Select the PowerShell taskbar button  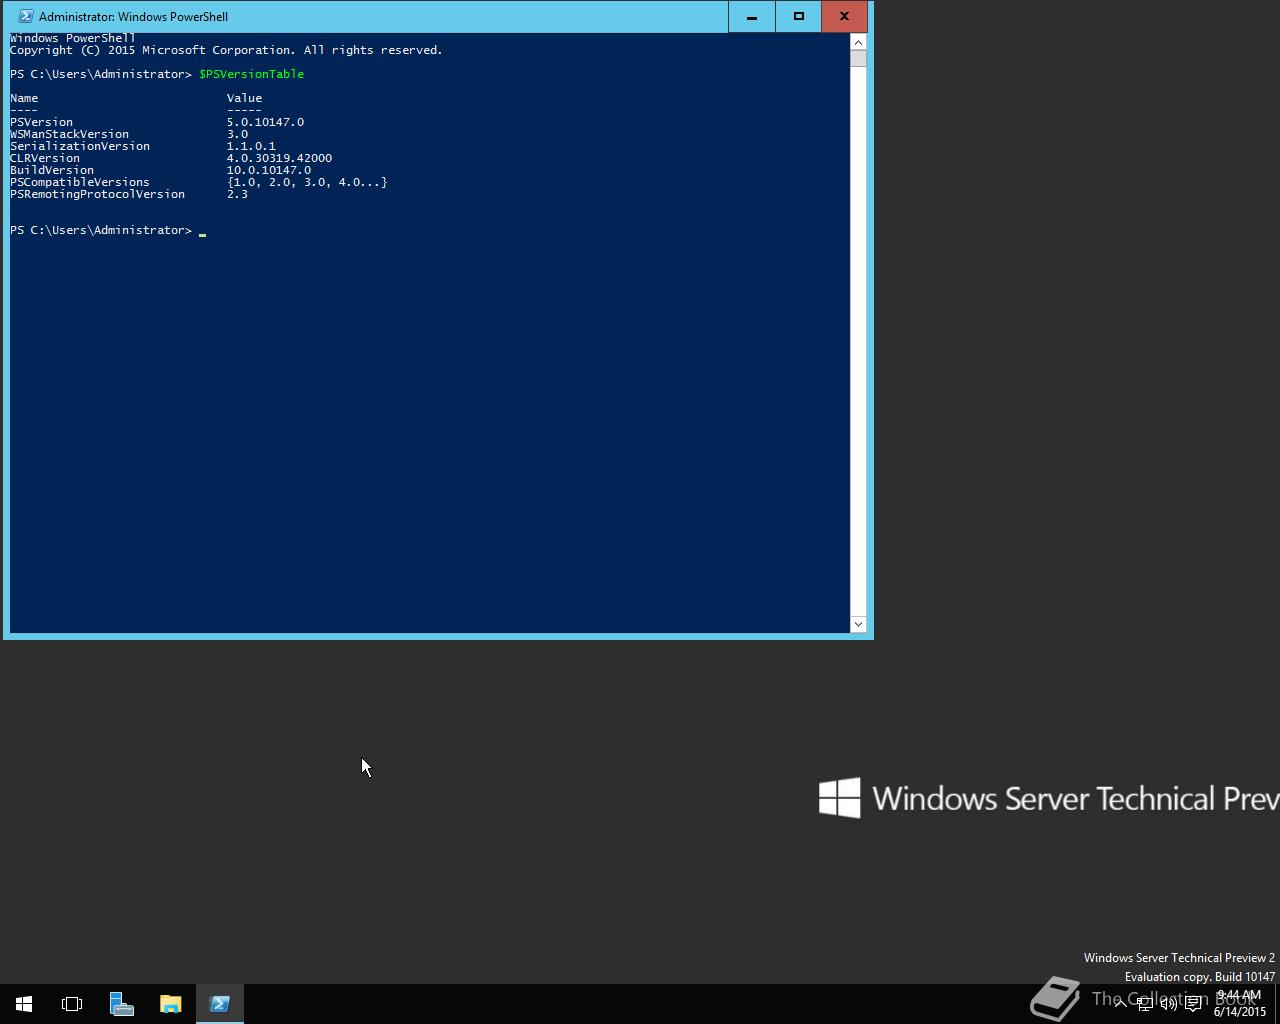pos(219,1004)
